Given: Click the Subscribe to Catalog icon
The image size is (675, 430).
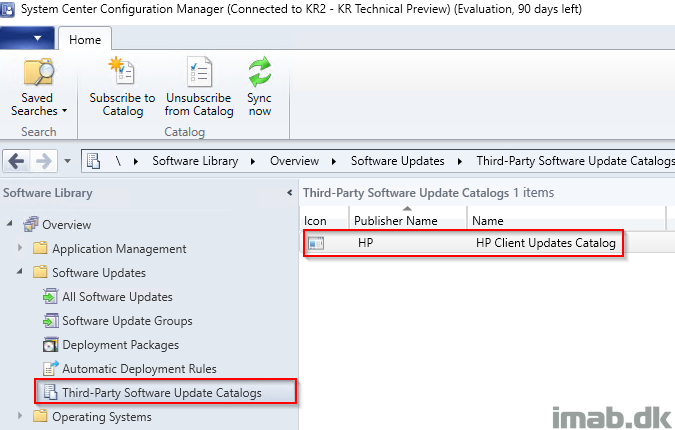Looking at the screenshot, I should point(122,71).
